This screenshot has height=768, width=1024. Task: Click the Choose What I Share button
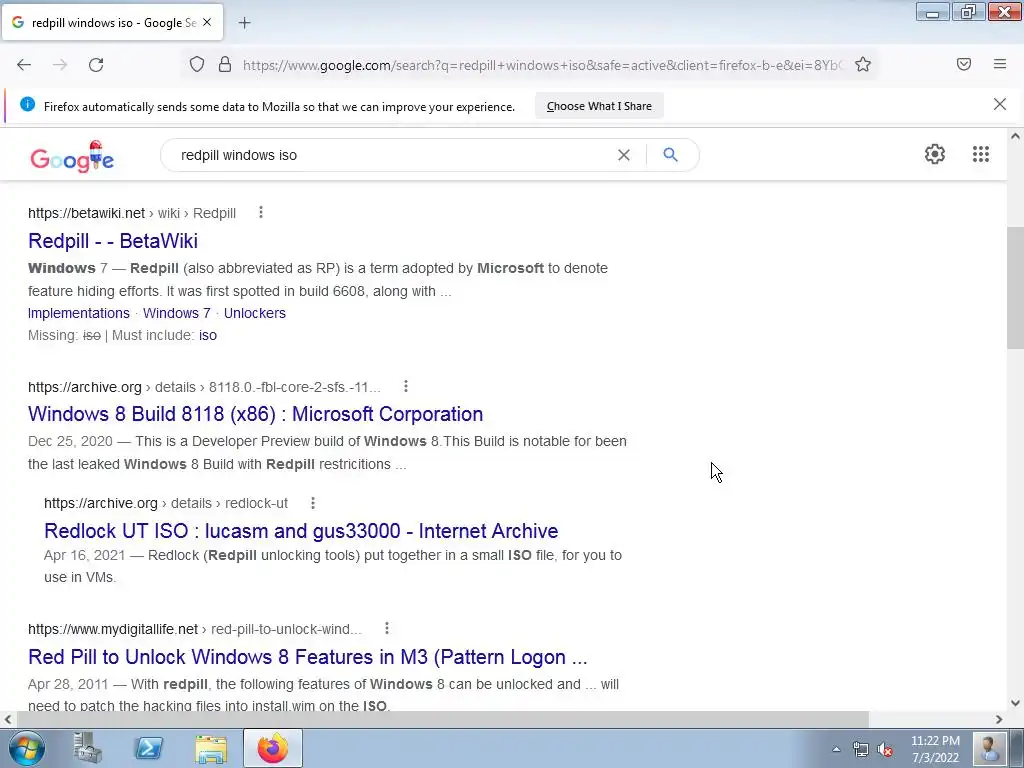click(600, 106)
